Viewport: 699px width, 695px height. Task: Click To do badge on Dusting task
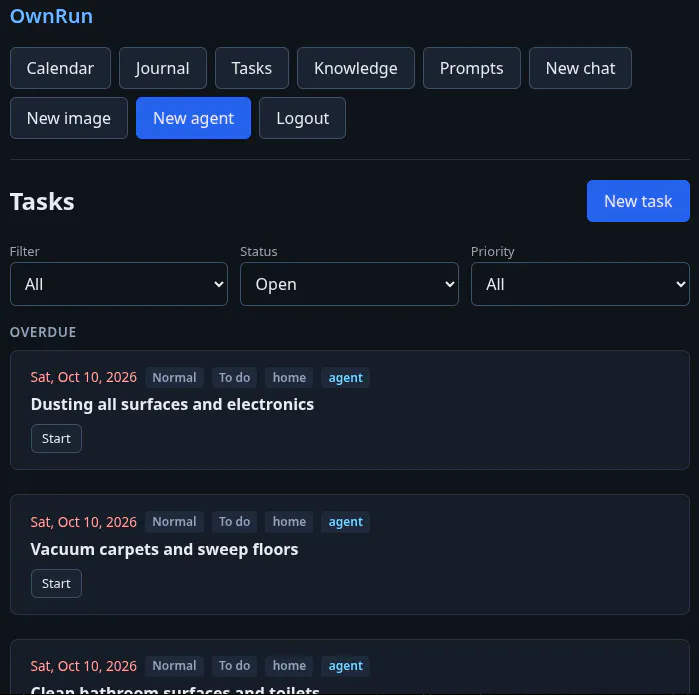[x=234, y=378]
